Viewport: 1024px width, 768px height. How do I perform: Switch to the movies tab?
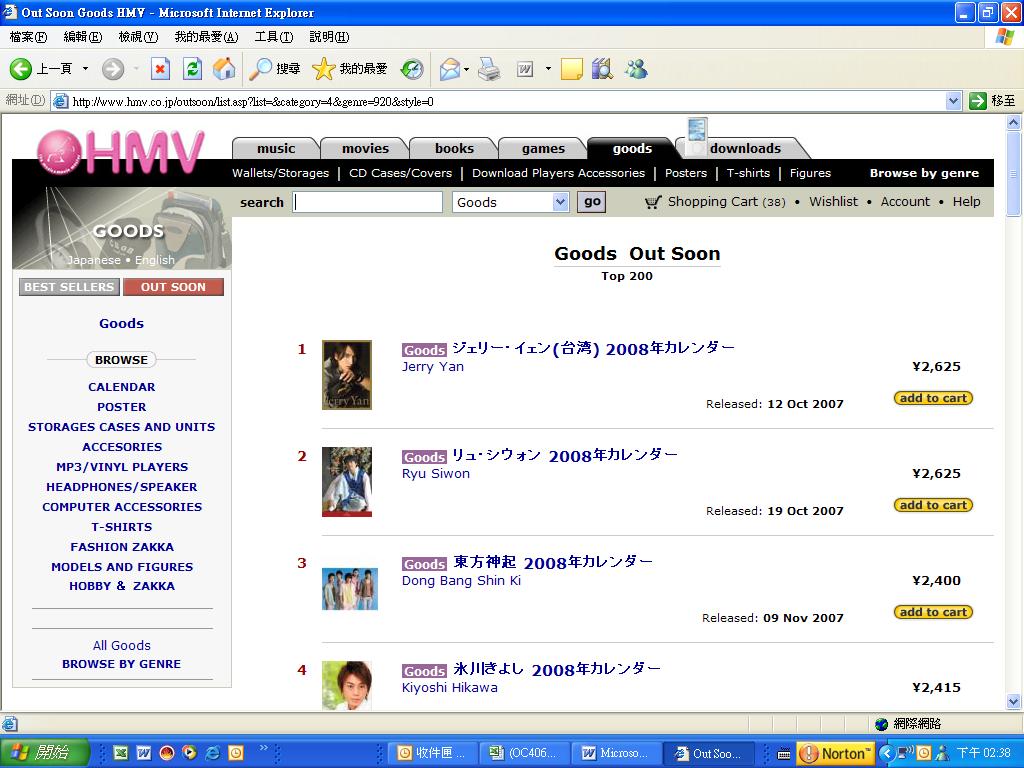click(365, 148)
